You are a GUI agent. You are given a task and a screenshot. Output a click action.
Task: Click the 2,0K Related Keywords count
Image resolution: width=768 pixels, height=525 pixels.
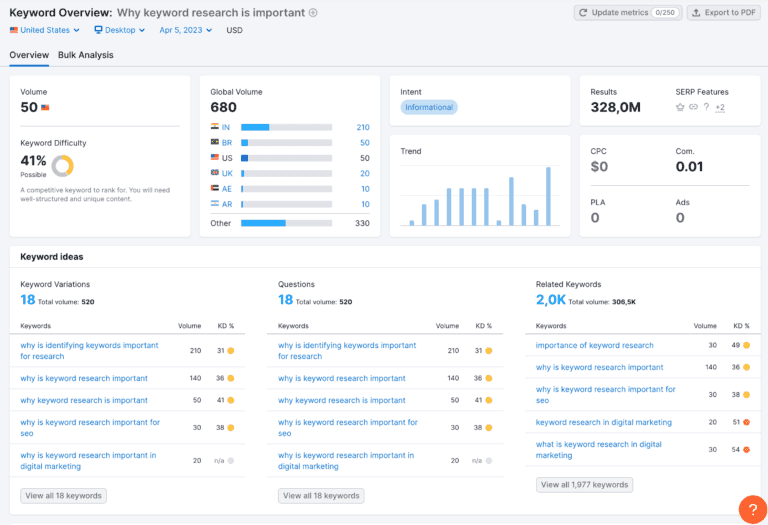(x=551, y=300)
